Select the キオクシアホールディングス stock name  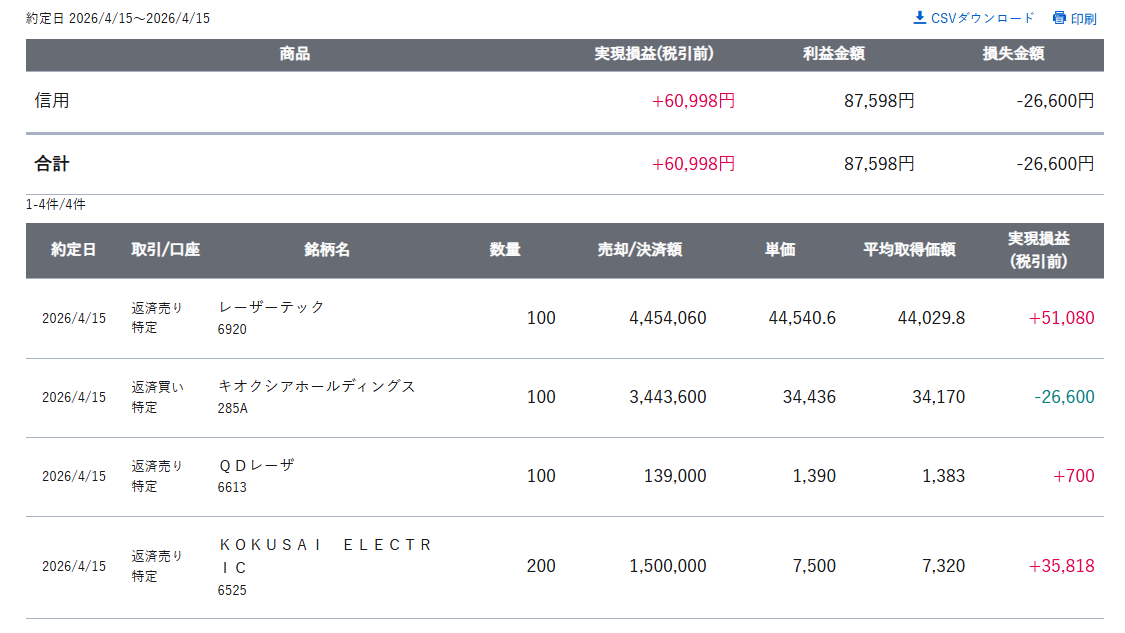(x=317, y=386)
